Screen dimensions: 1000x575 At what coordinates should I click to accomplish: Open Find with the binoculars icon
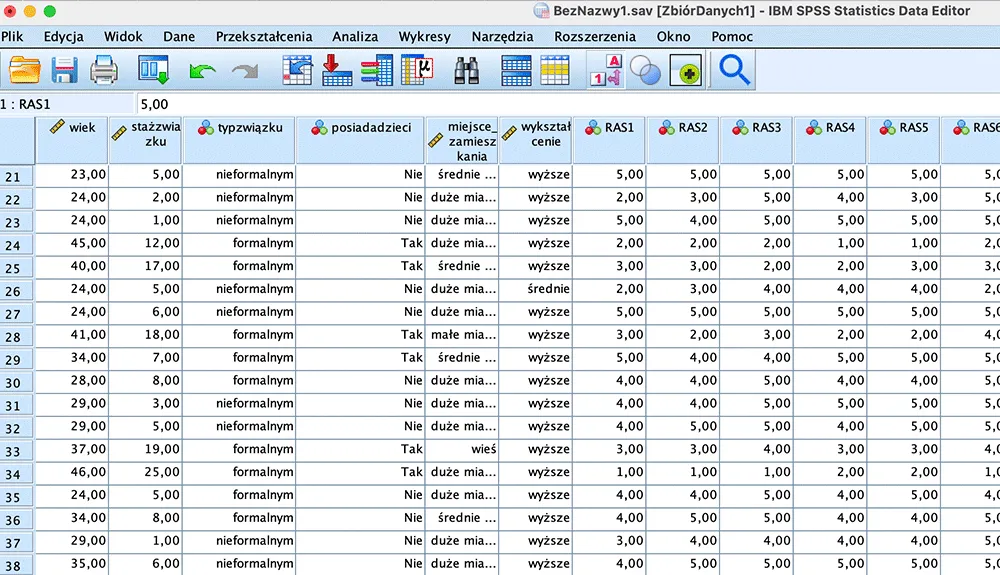click(467, 70)
